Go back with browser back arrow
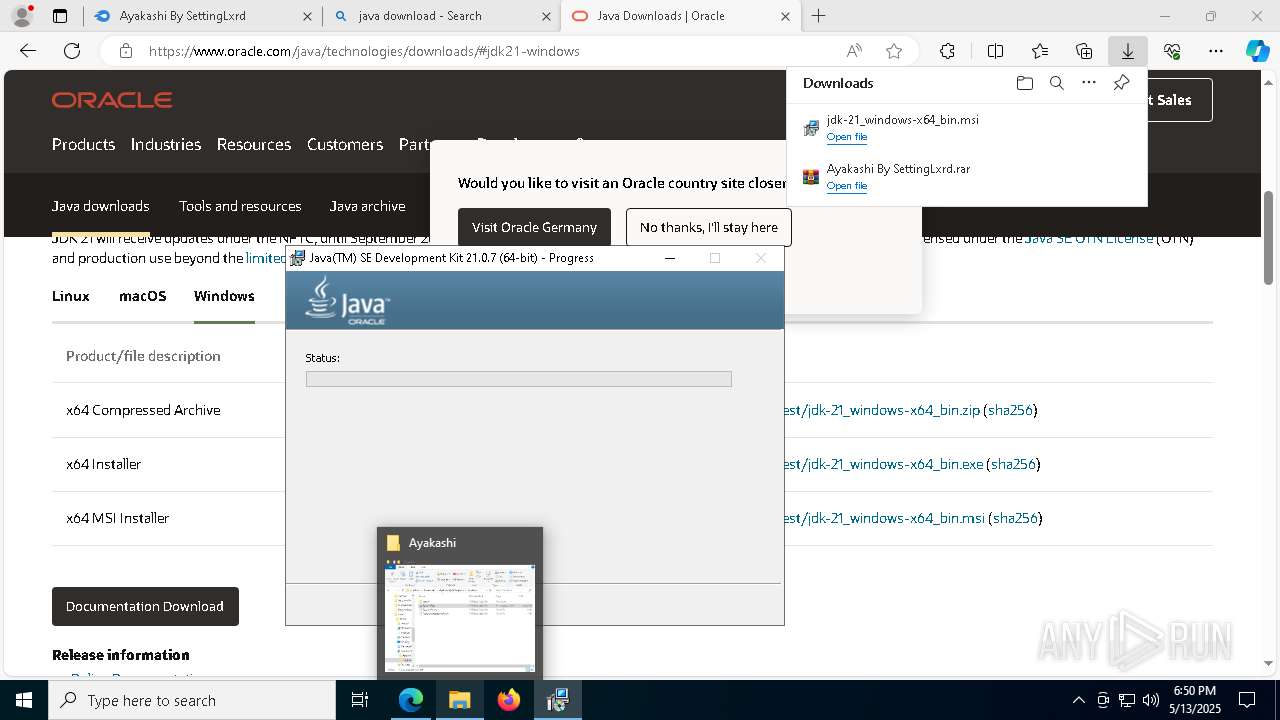 [28, 51]
